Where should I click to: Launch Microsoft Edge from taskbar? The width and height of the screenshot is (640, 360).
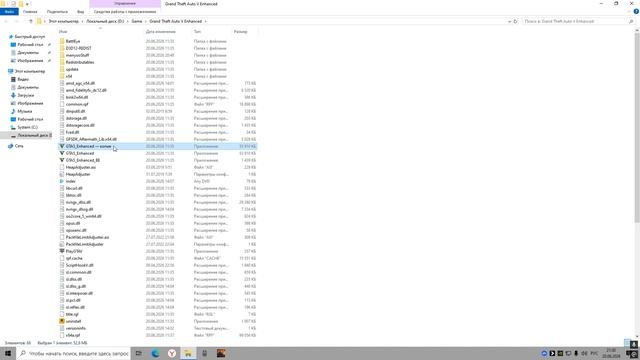(x=156, y=353)
